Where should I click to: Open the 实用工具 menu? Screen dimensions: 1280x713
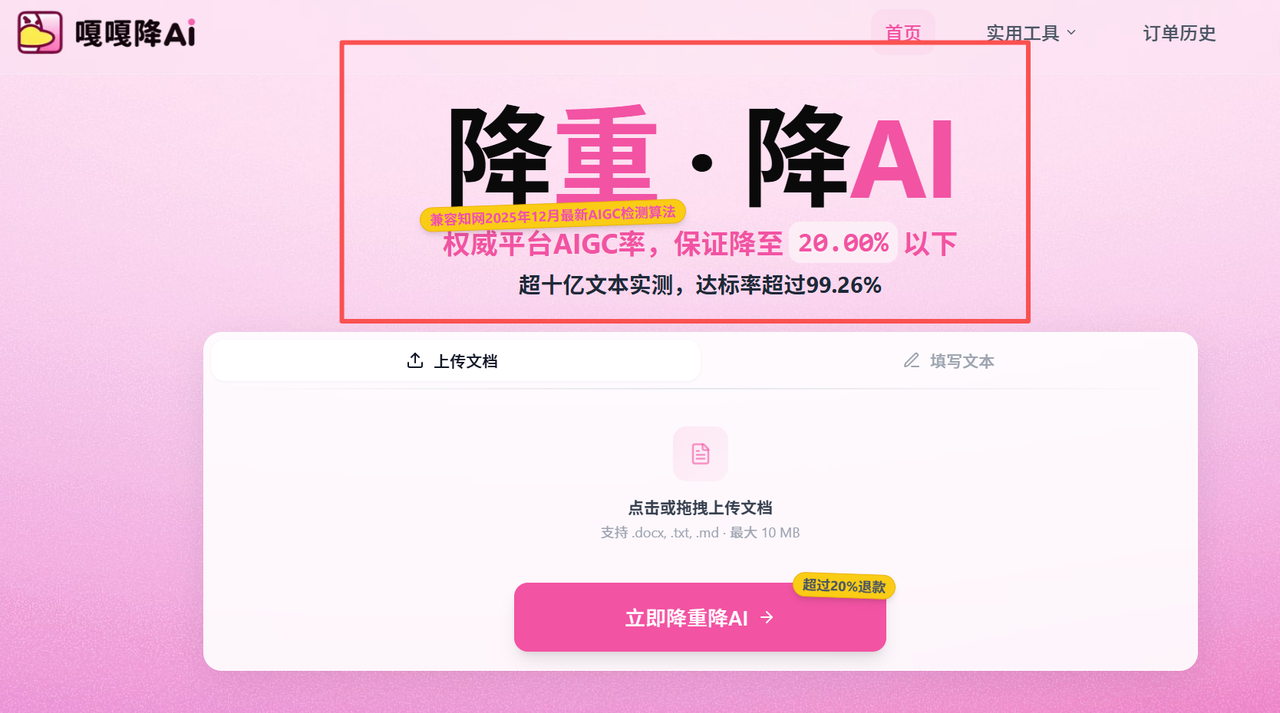[1031, 33]
